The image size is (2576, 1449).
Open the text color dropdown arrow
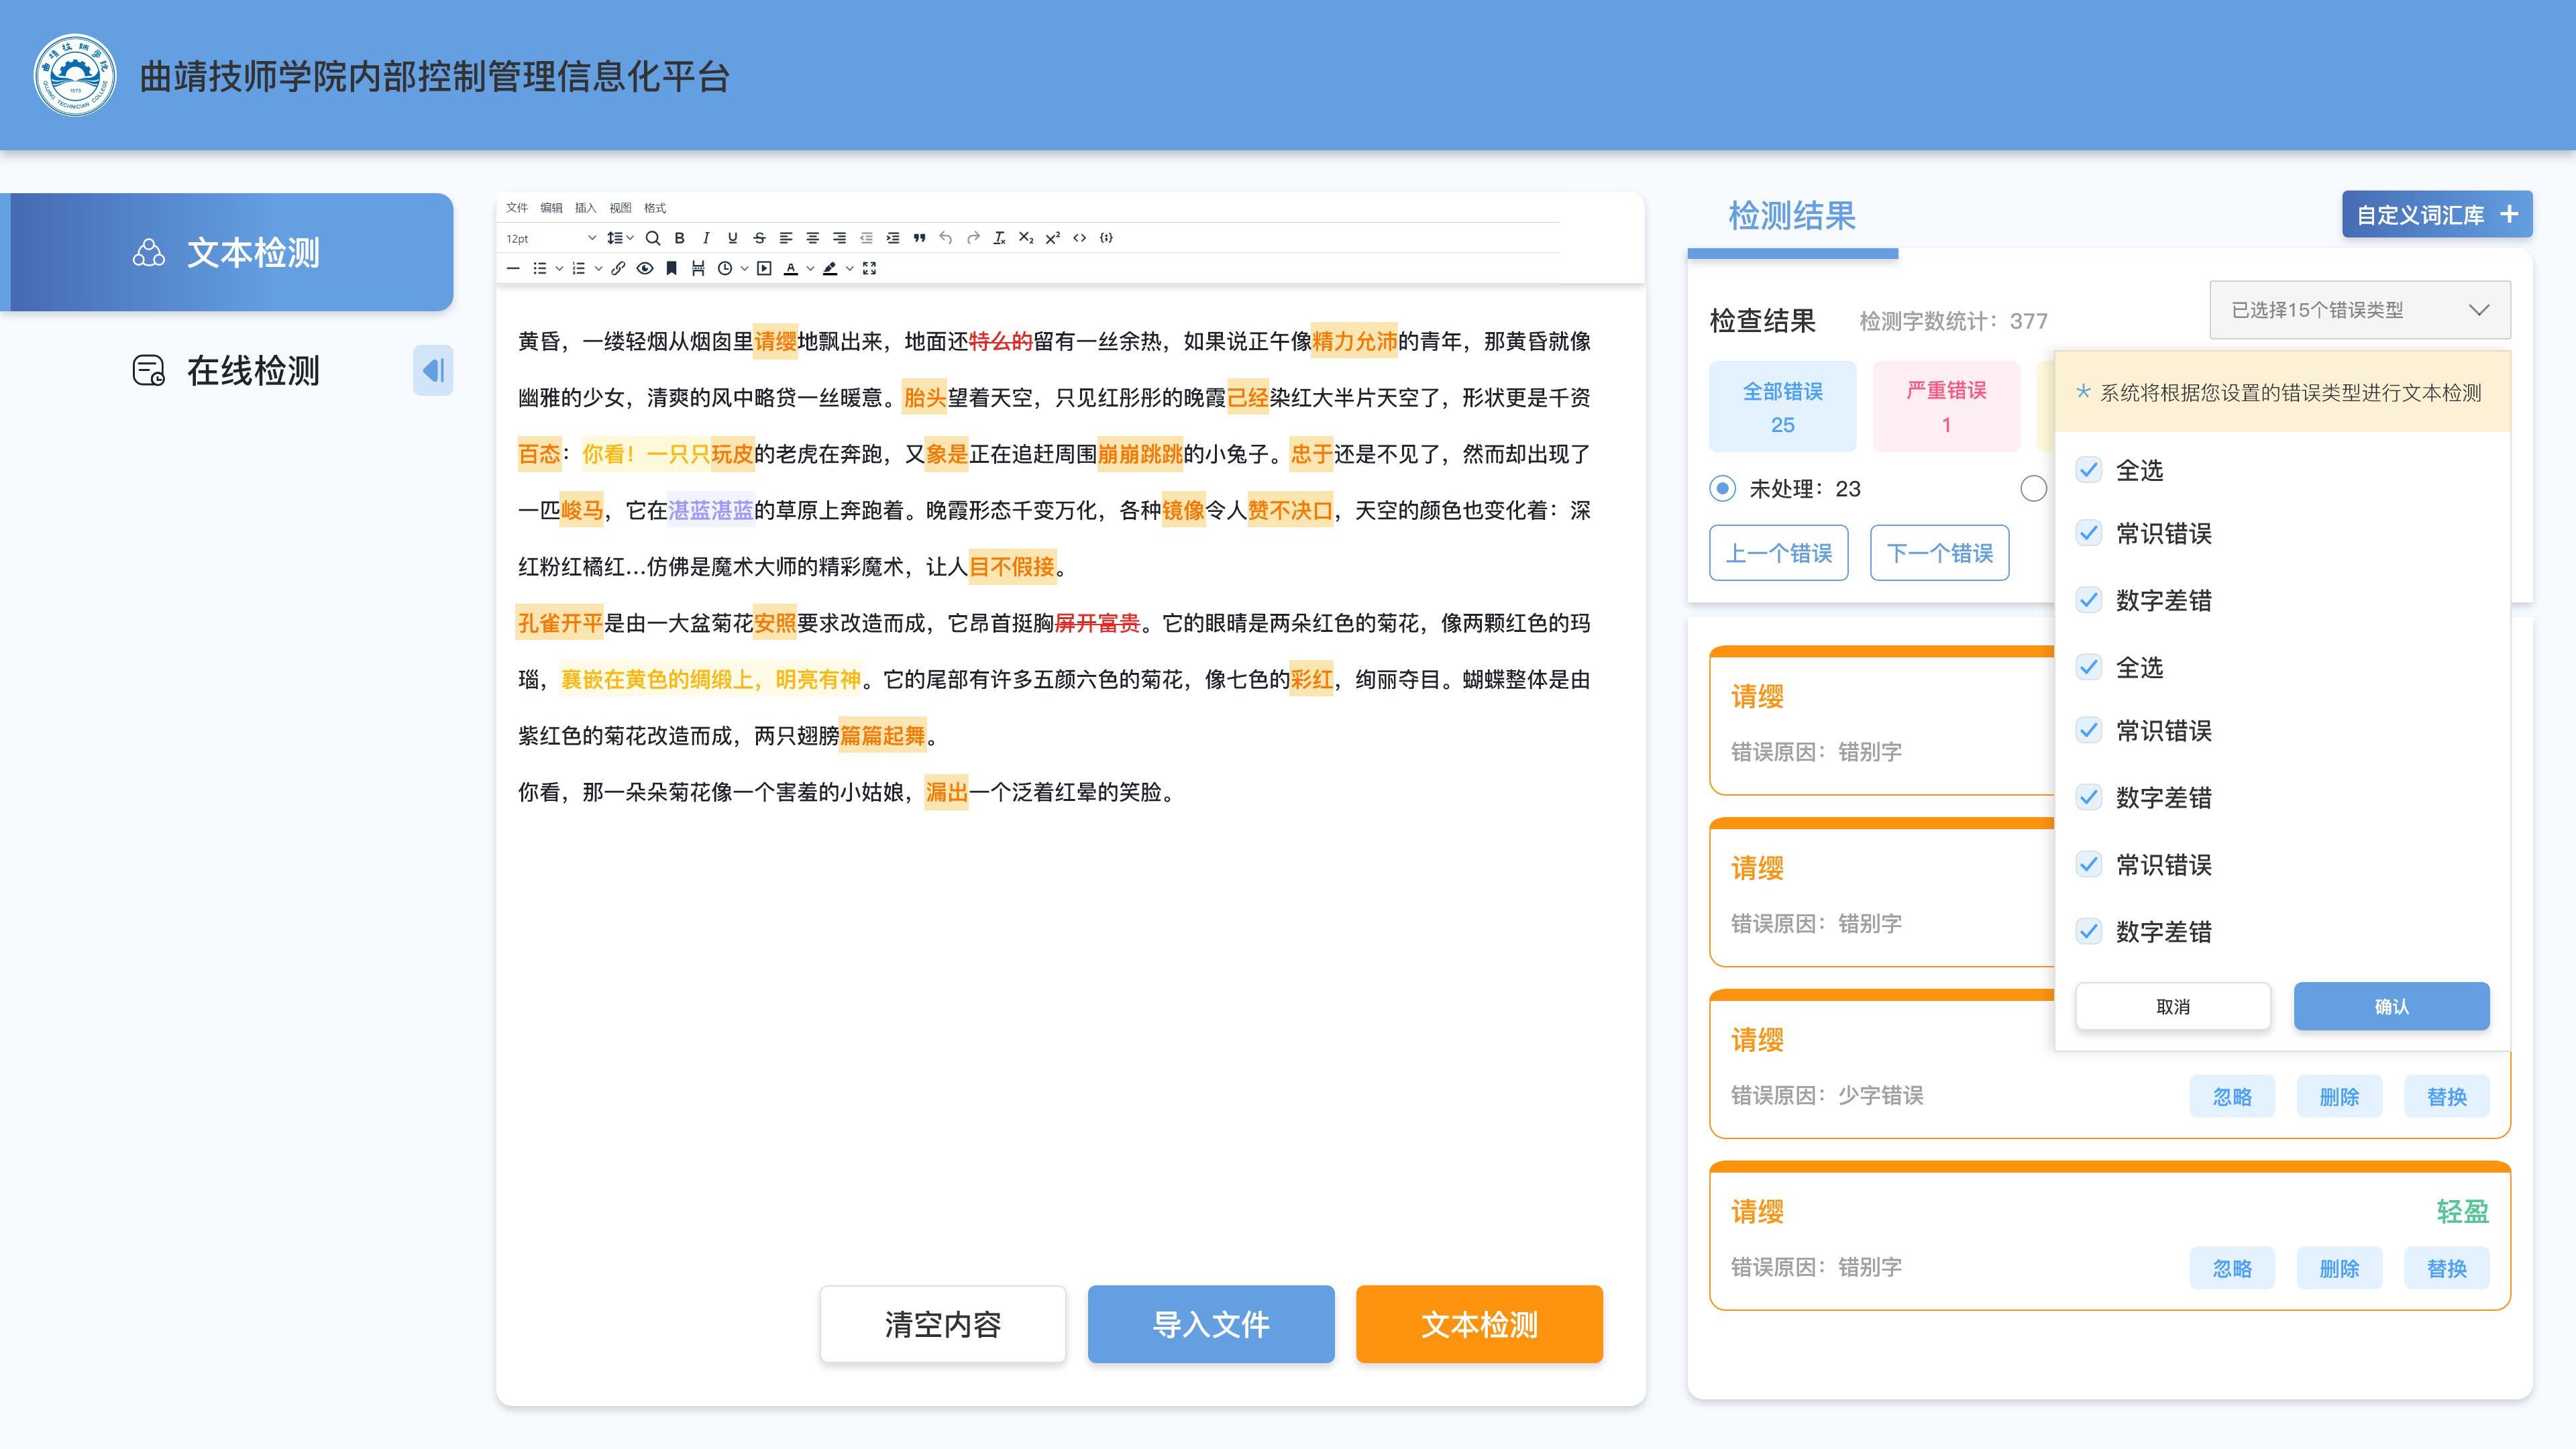tap(810, 268)
